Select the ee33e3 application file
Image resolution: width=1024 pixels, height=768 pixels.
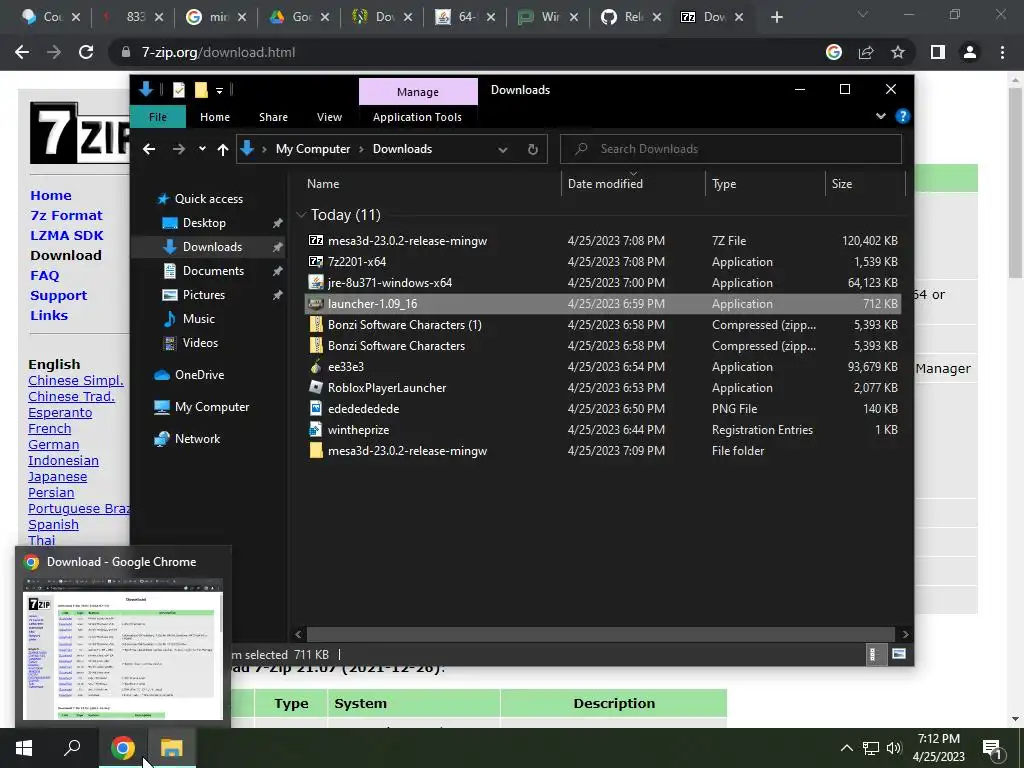[602, 367]
